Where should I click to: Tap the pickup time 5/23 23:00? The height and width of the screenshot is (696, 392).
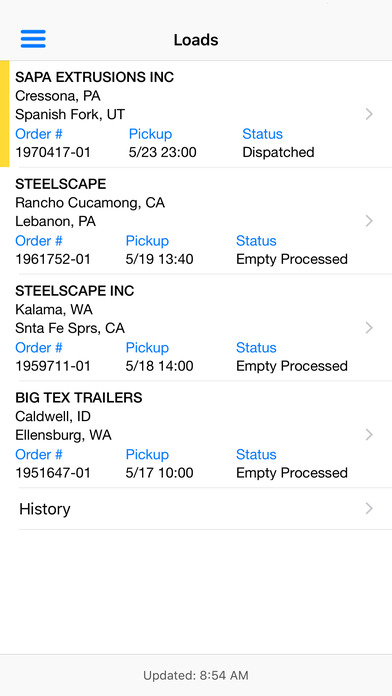pyautogui.click(x=162, y=152)
